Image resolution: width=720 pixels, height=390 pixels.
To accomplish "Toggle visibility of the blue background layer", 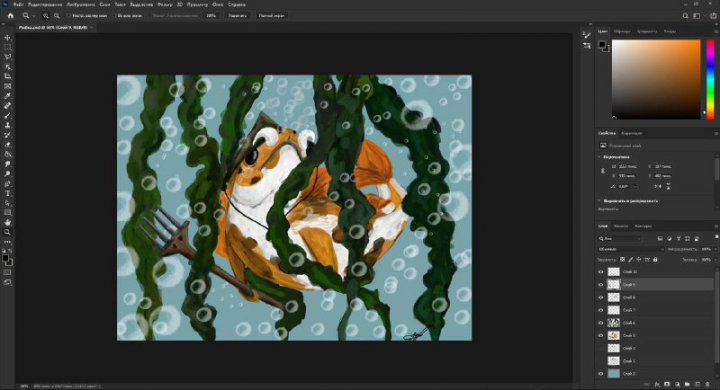I will pos(601,374).
